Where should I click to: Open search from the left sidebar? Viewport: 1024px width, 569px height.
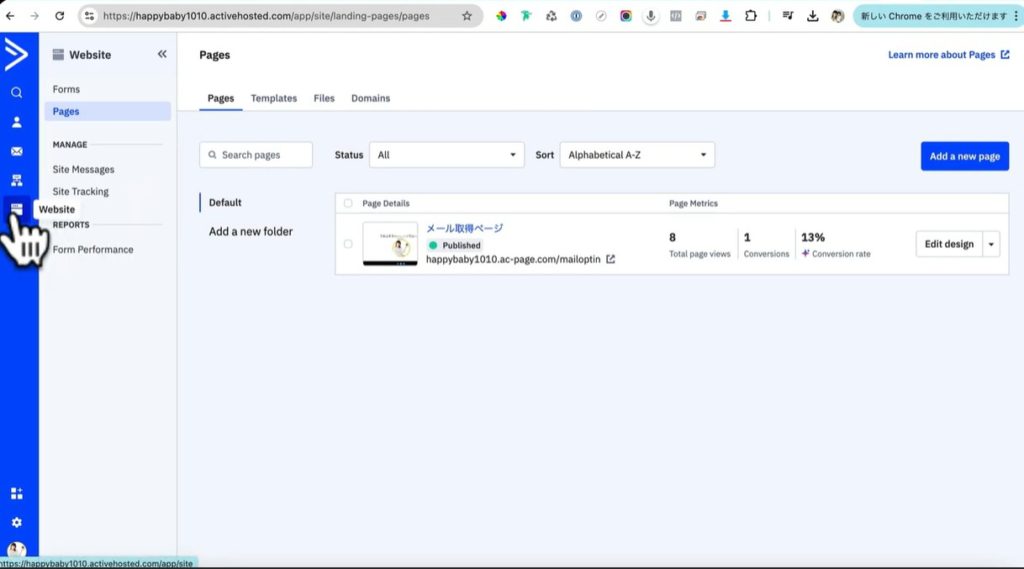16,93
